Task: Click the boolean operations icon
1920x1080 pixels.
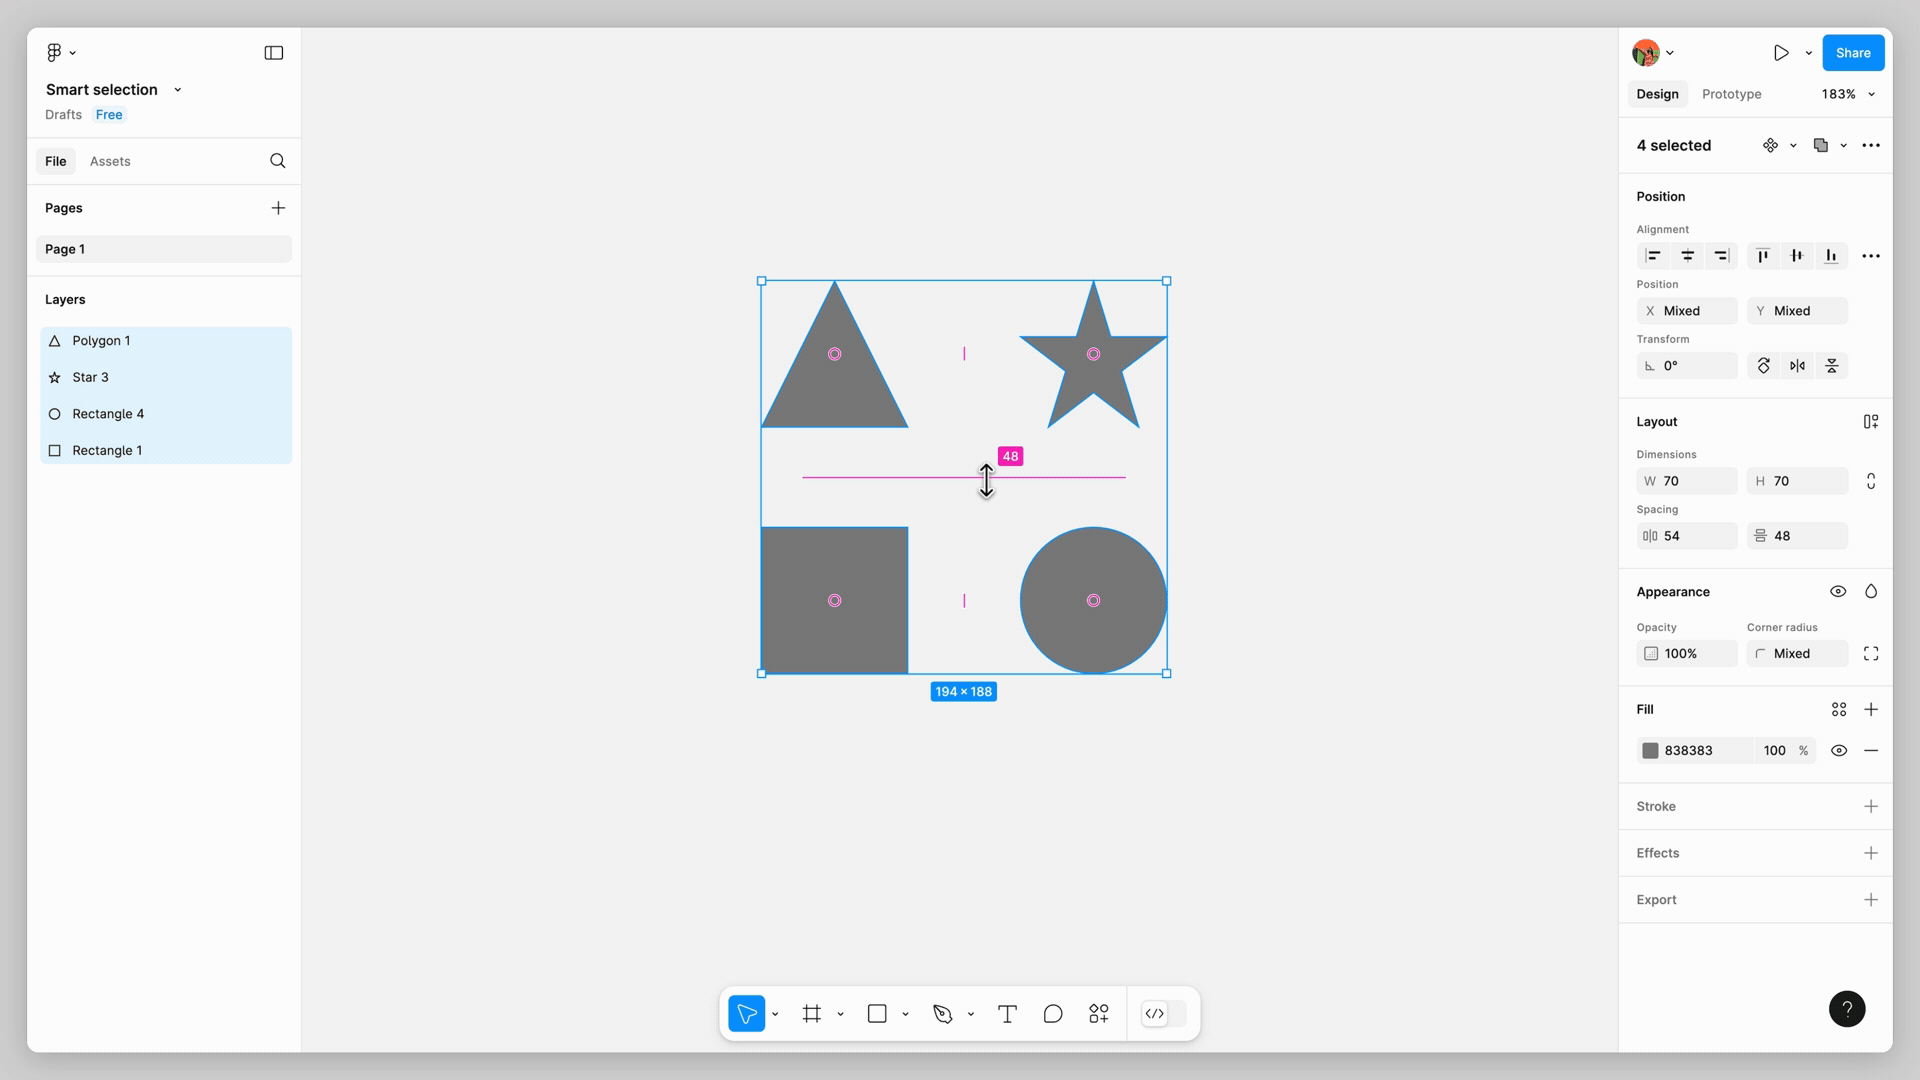Action: click(x=1821, y=146)
